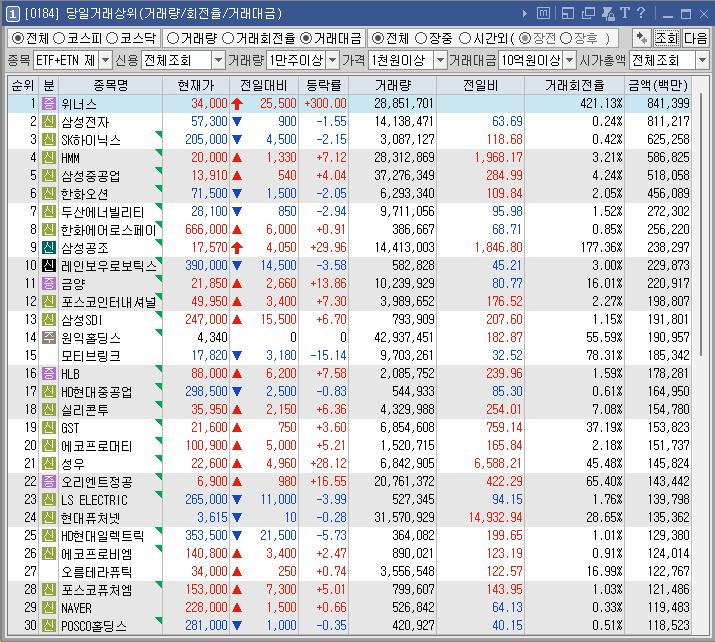Open the 거래대금 10억원이상 dropdown
The image size is (715, 642).
[570, 60]
